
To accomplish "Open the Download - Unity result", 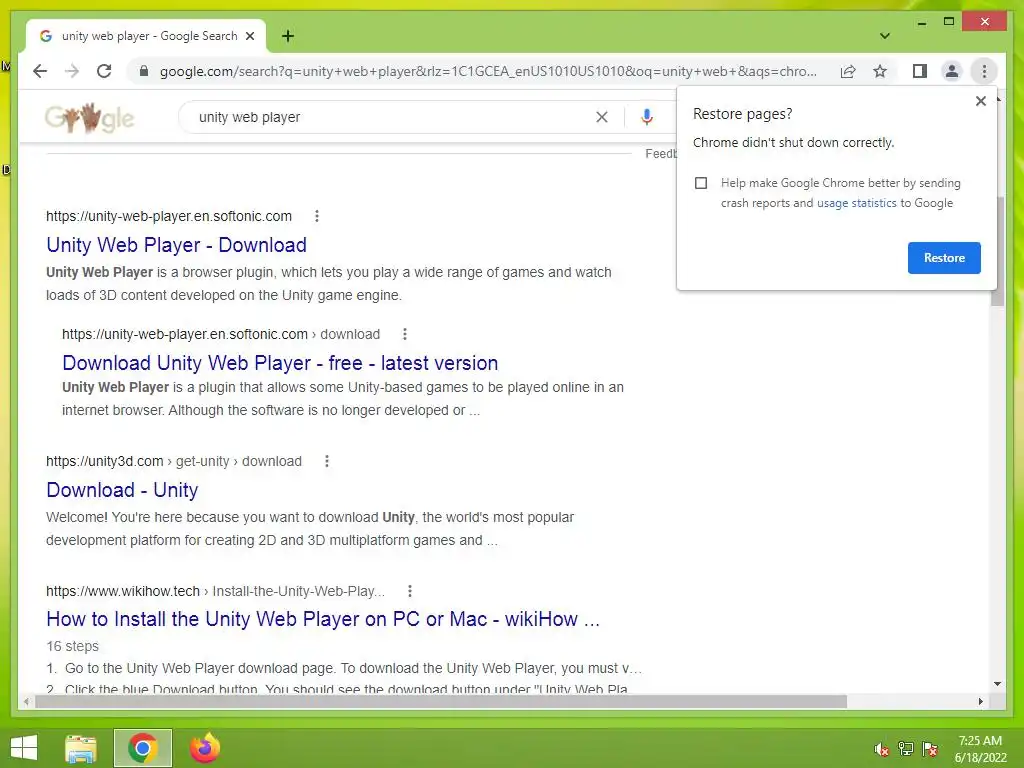I will pyautogui.click(x=122, y=490).
